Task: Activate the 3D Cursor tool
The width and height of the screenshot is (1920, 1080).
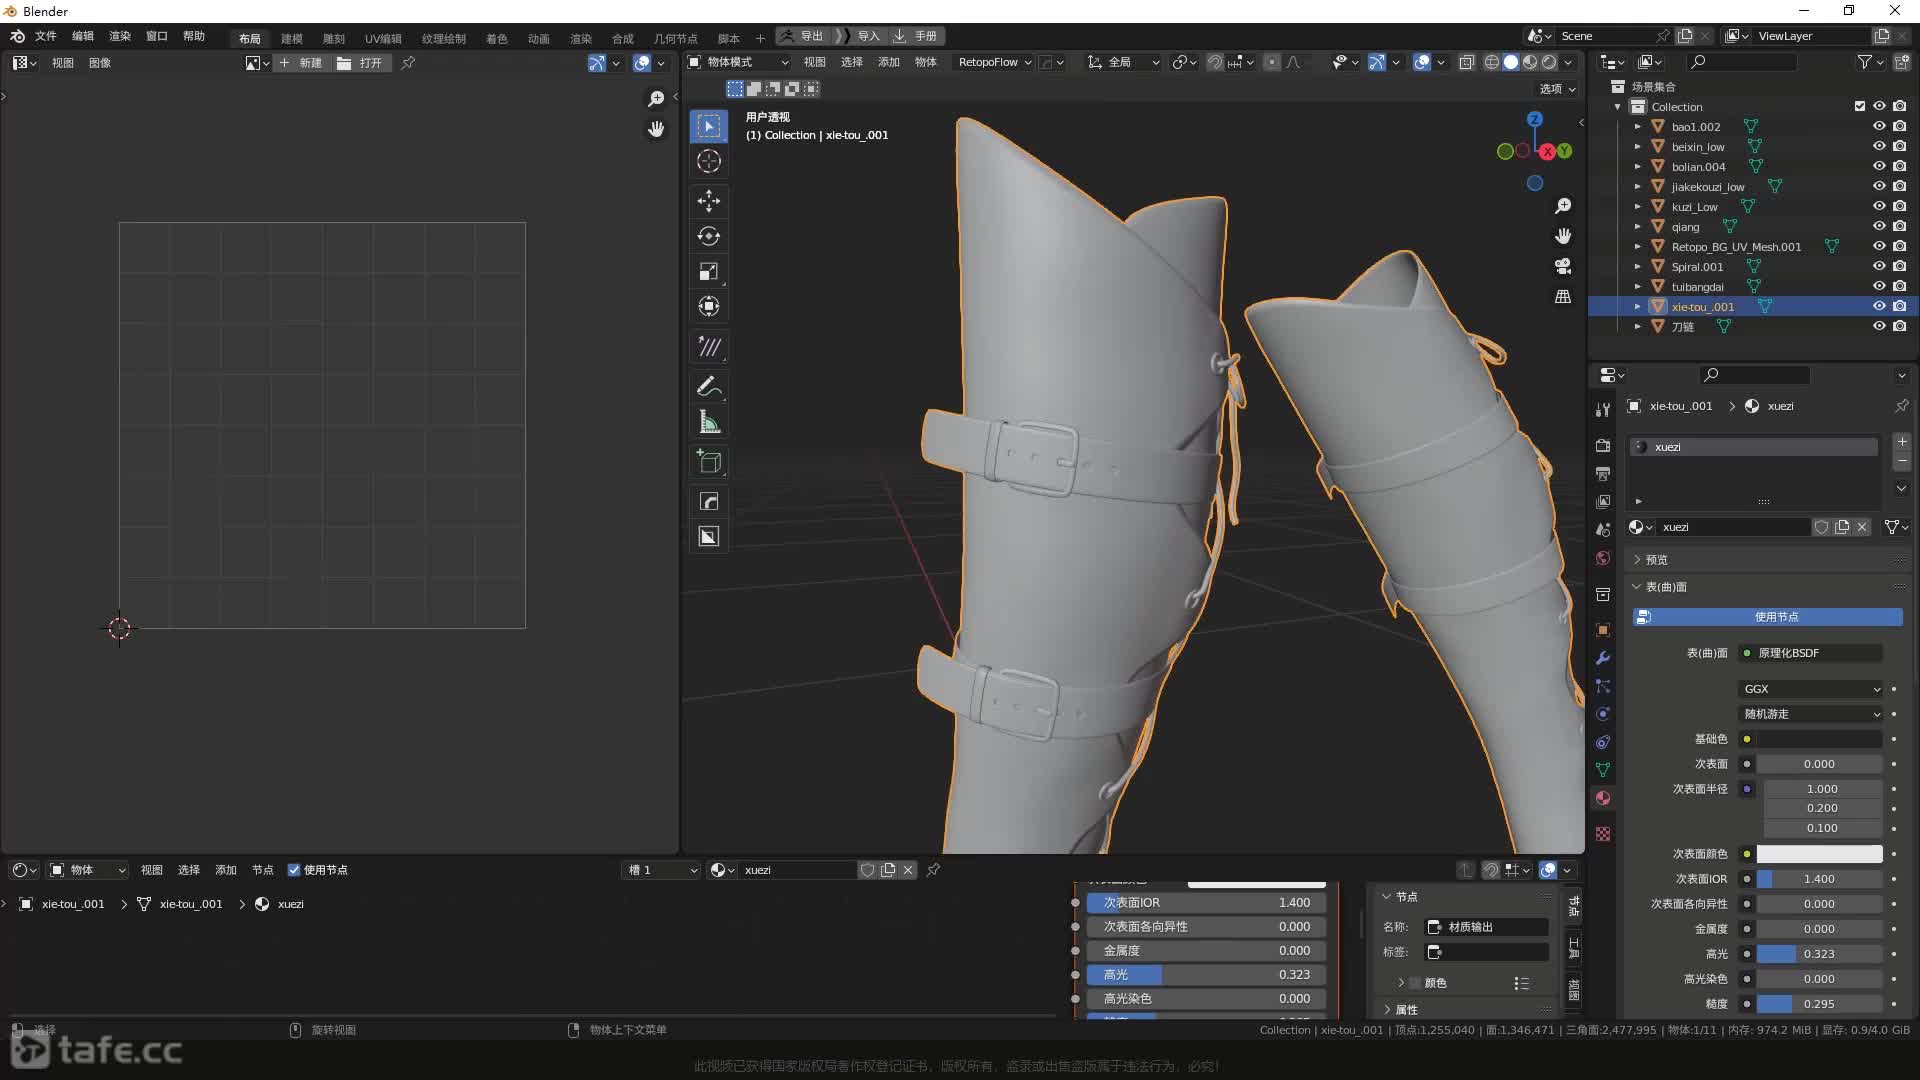Action: tap(709, 161)
